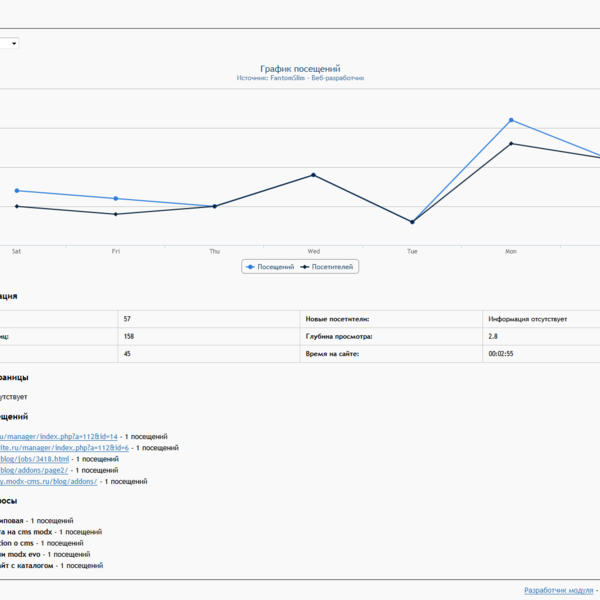This screenshot has height=600, width=600.
Task: Click the table cell showing 158
Action: click(209, 336)
